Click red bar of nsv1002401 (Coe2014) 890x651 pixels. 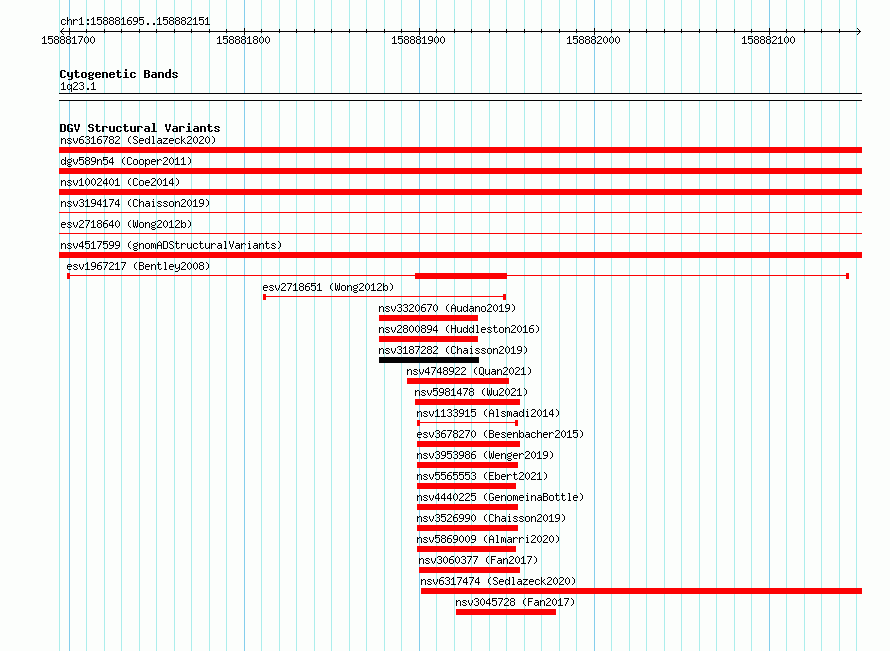pyautogui.click(x=460, y=192)
